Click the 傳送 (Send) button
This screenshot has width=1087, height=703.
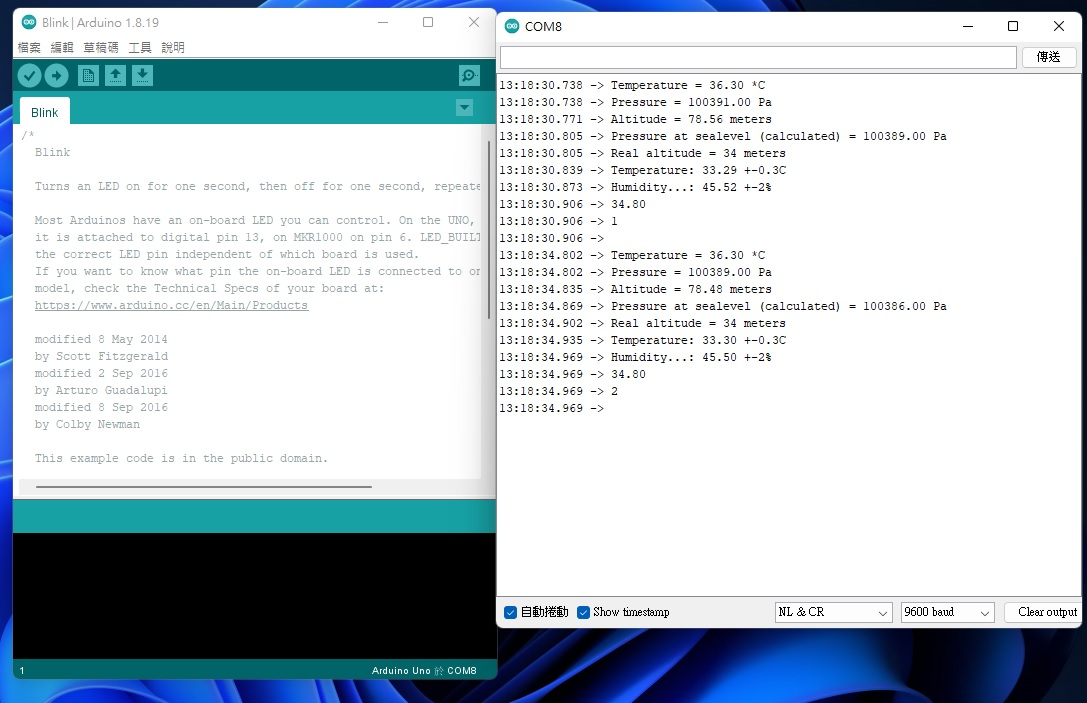pyautogui.click(x=1048, y=57)
